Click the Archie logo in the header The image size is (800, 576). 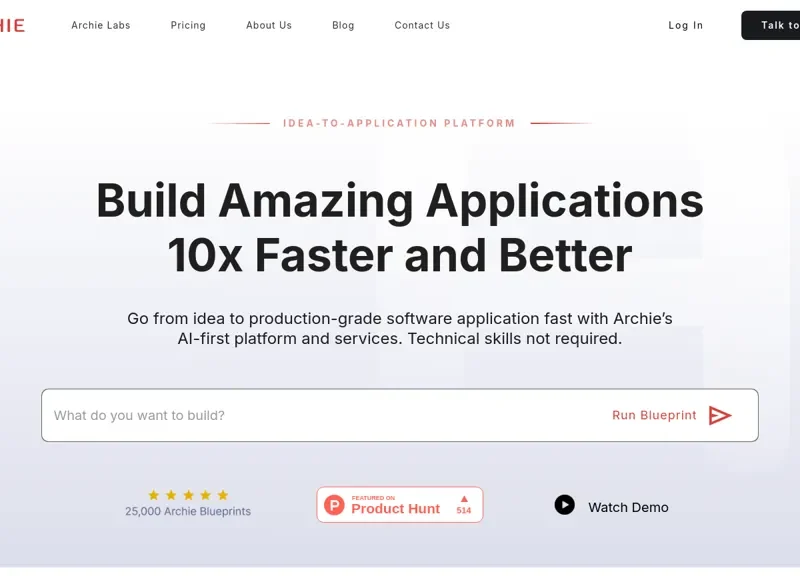click(x=12, y=25)
